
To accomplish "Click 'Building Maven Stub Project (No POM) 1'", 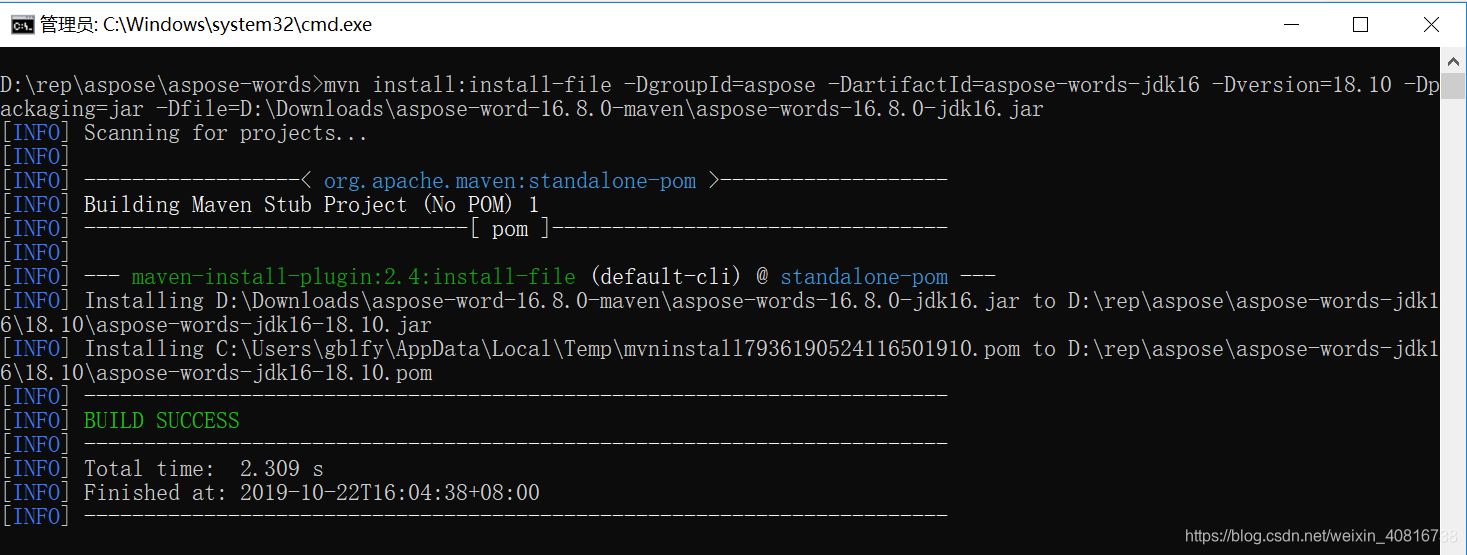I will (311, 205).
